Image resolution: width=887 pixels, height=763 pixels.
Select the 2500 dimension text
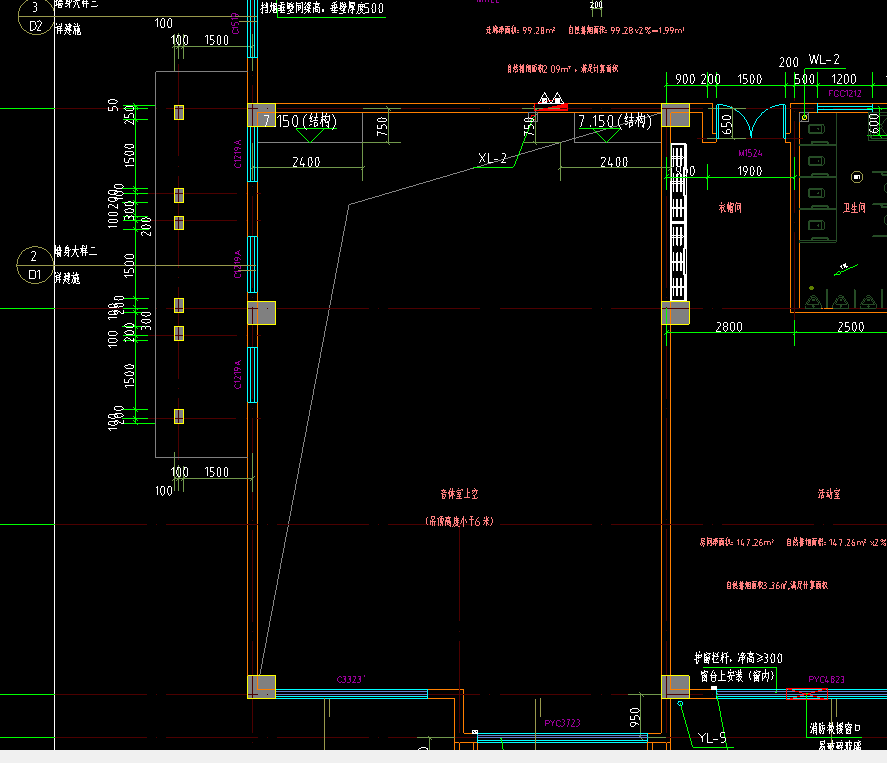coord(851,327)
